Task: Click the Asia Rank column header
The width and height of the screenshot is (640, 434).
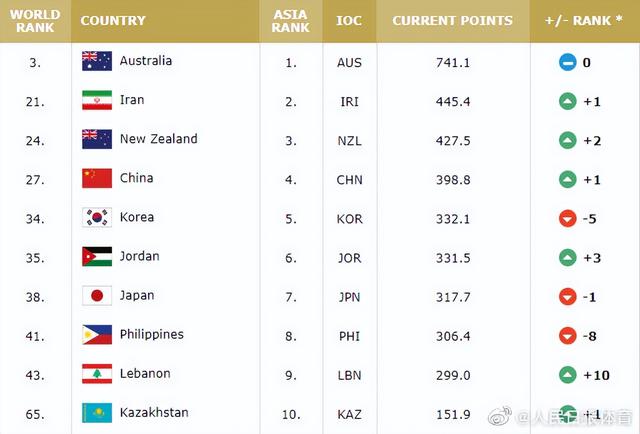Action: [x=291, y=21]
